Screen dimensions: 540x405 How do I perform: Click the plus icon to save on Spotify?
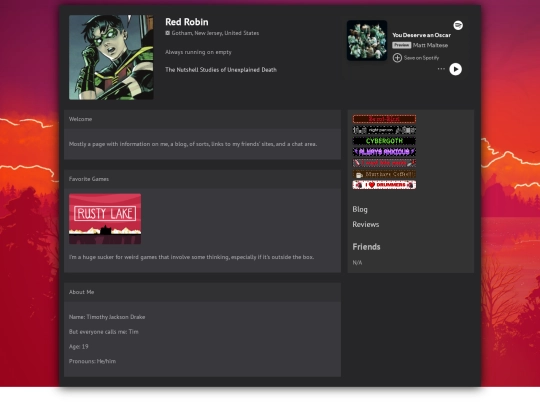tap(397, 58)
